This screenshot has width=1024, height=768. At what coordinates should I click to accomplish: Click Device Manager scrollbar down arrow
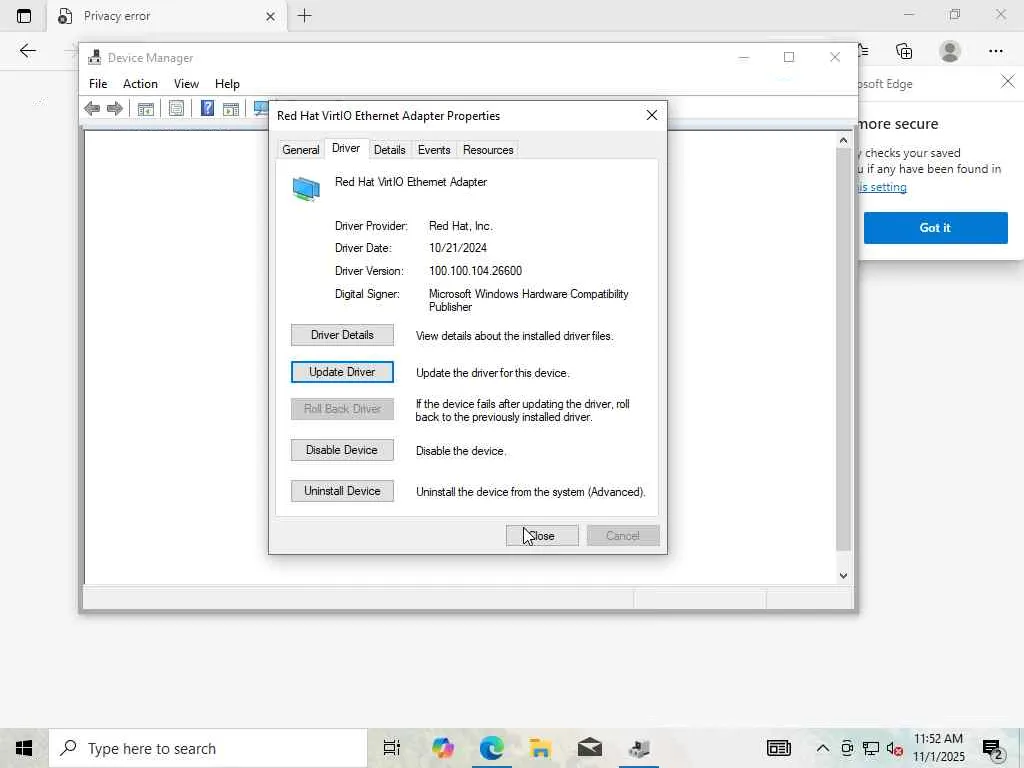point(843,575)
